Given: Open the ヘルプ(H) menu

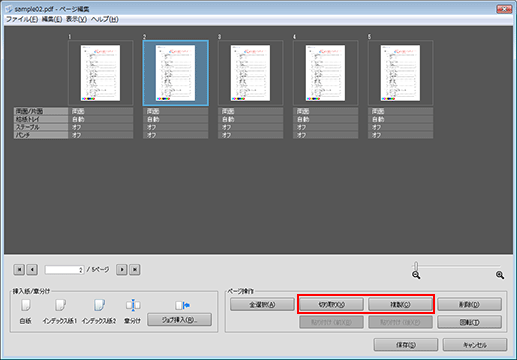Looking at the screenshot, I should pyautogui.click(x=105, y=19).
